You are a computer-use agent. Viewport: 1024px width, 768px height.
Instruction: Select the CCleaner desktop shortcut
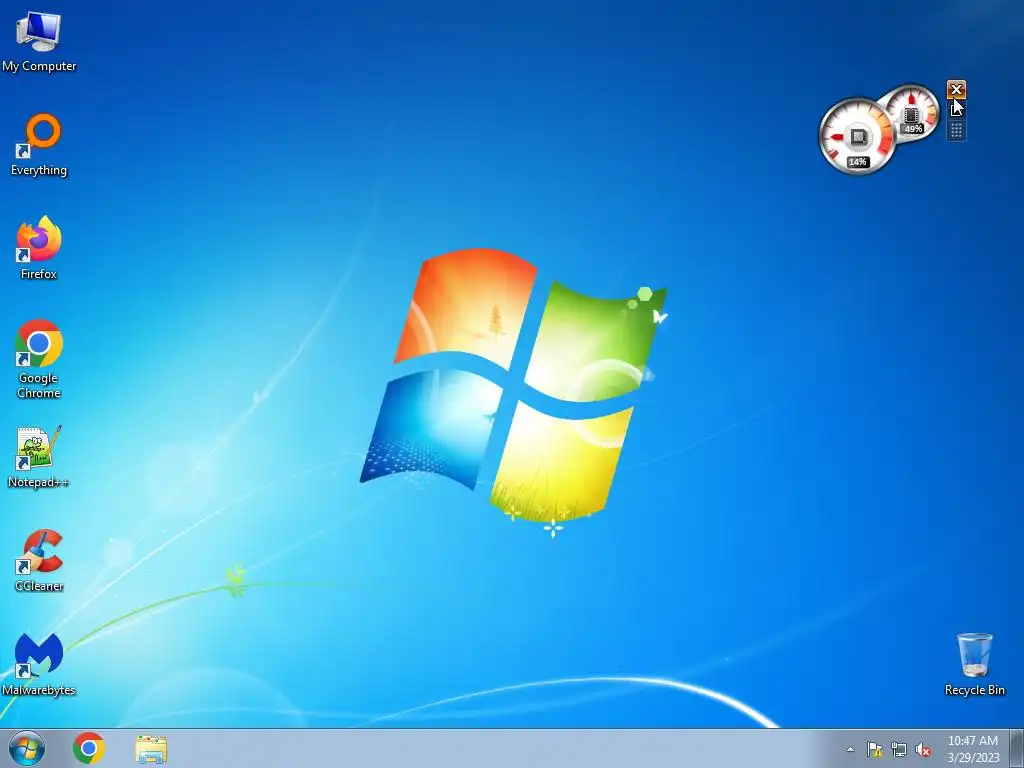click(x=39, y=560)
